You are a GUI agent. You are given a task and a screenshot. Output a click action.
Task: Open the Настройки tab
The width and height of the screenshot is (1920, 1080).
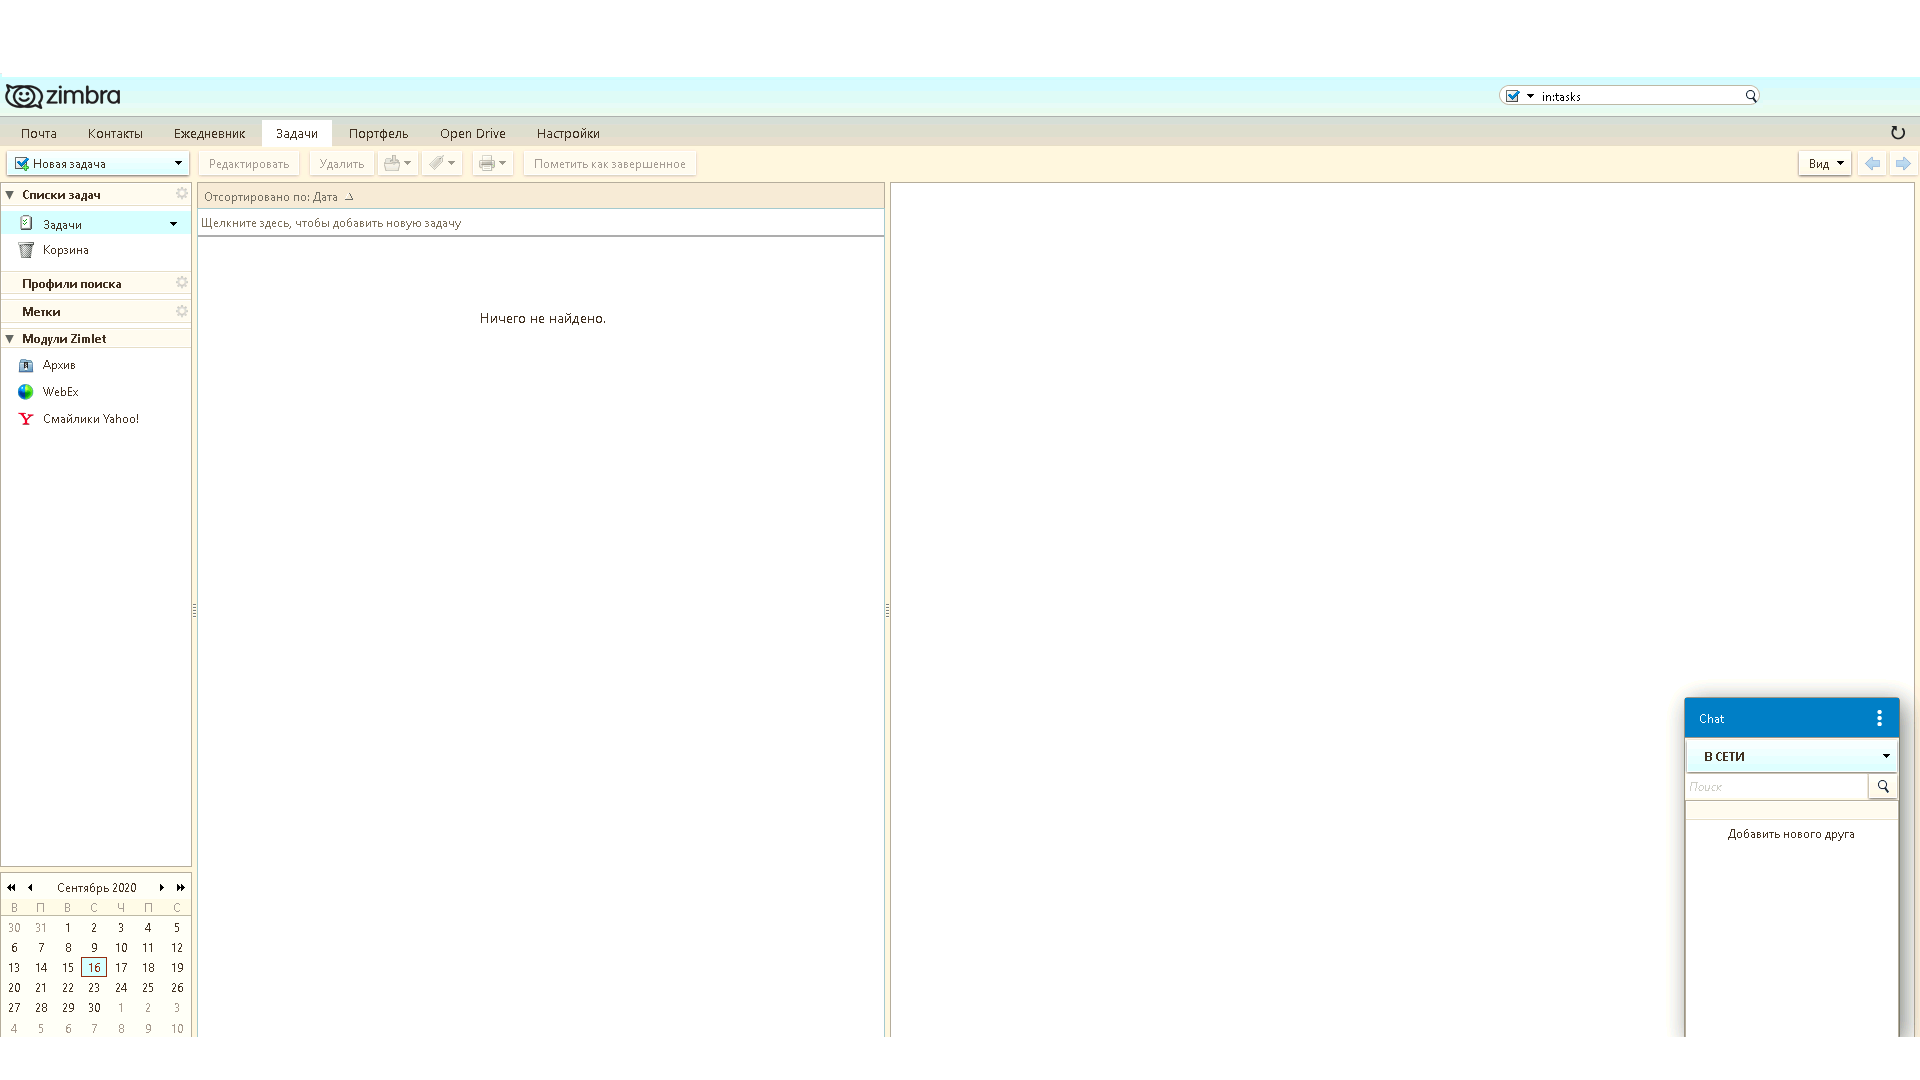567,133
